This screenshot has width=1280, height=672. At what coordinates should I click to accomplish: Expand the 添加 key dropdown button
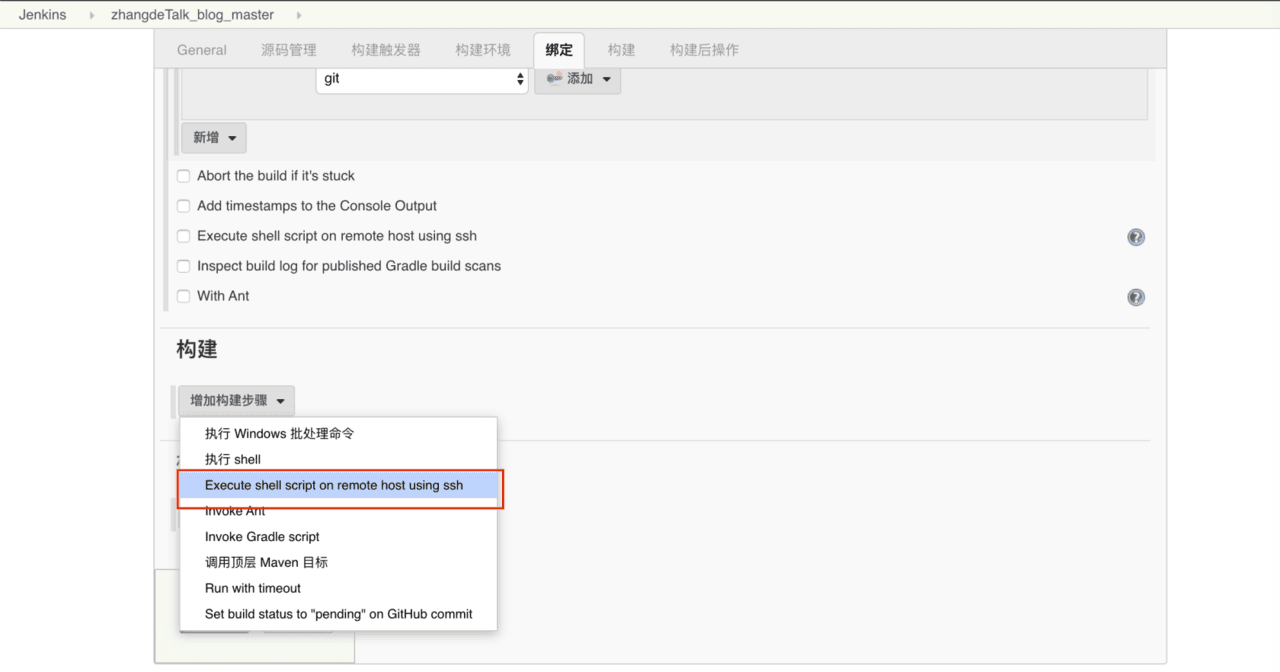click(577, 78)
